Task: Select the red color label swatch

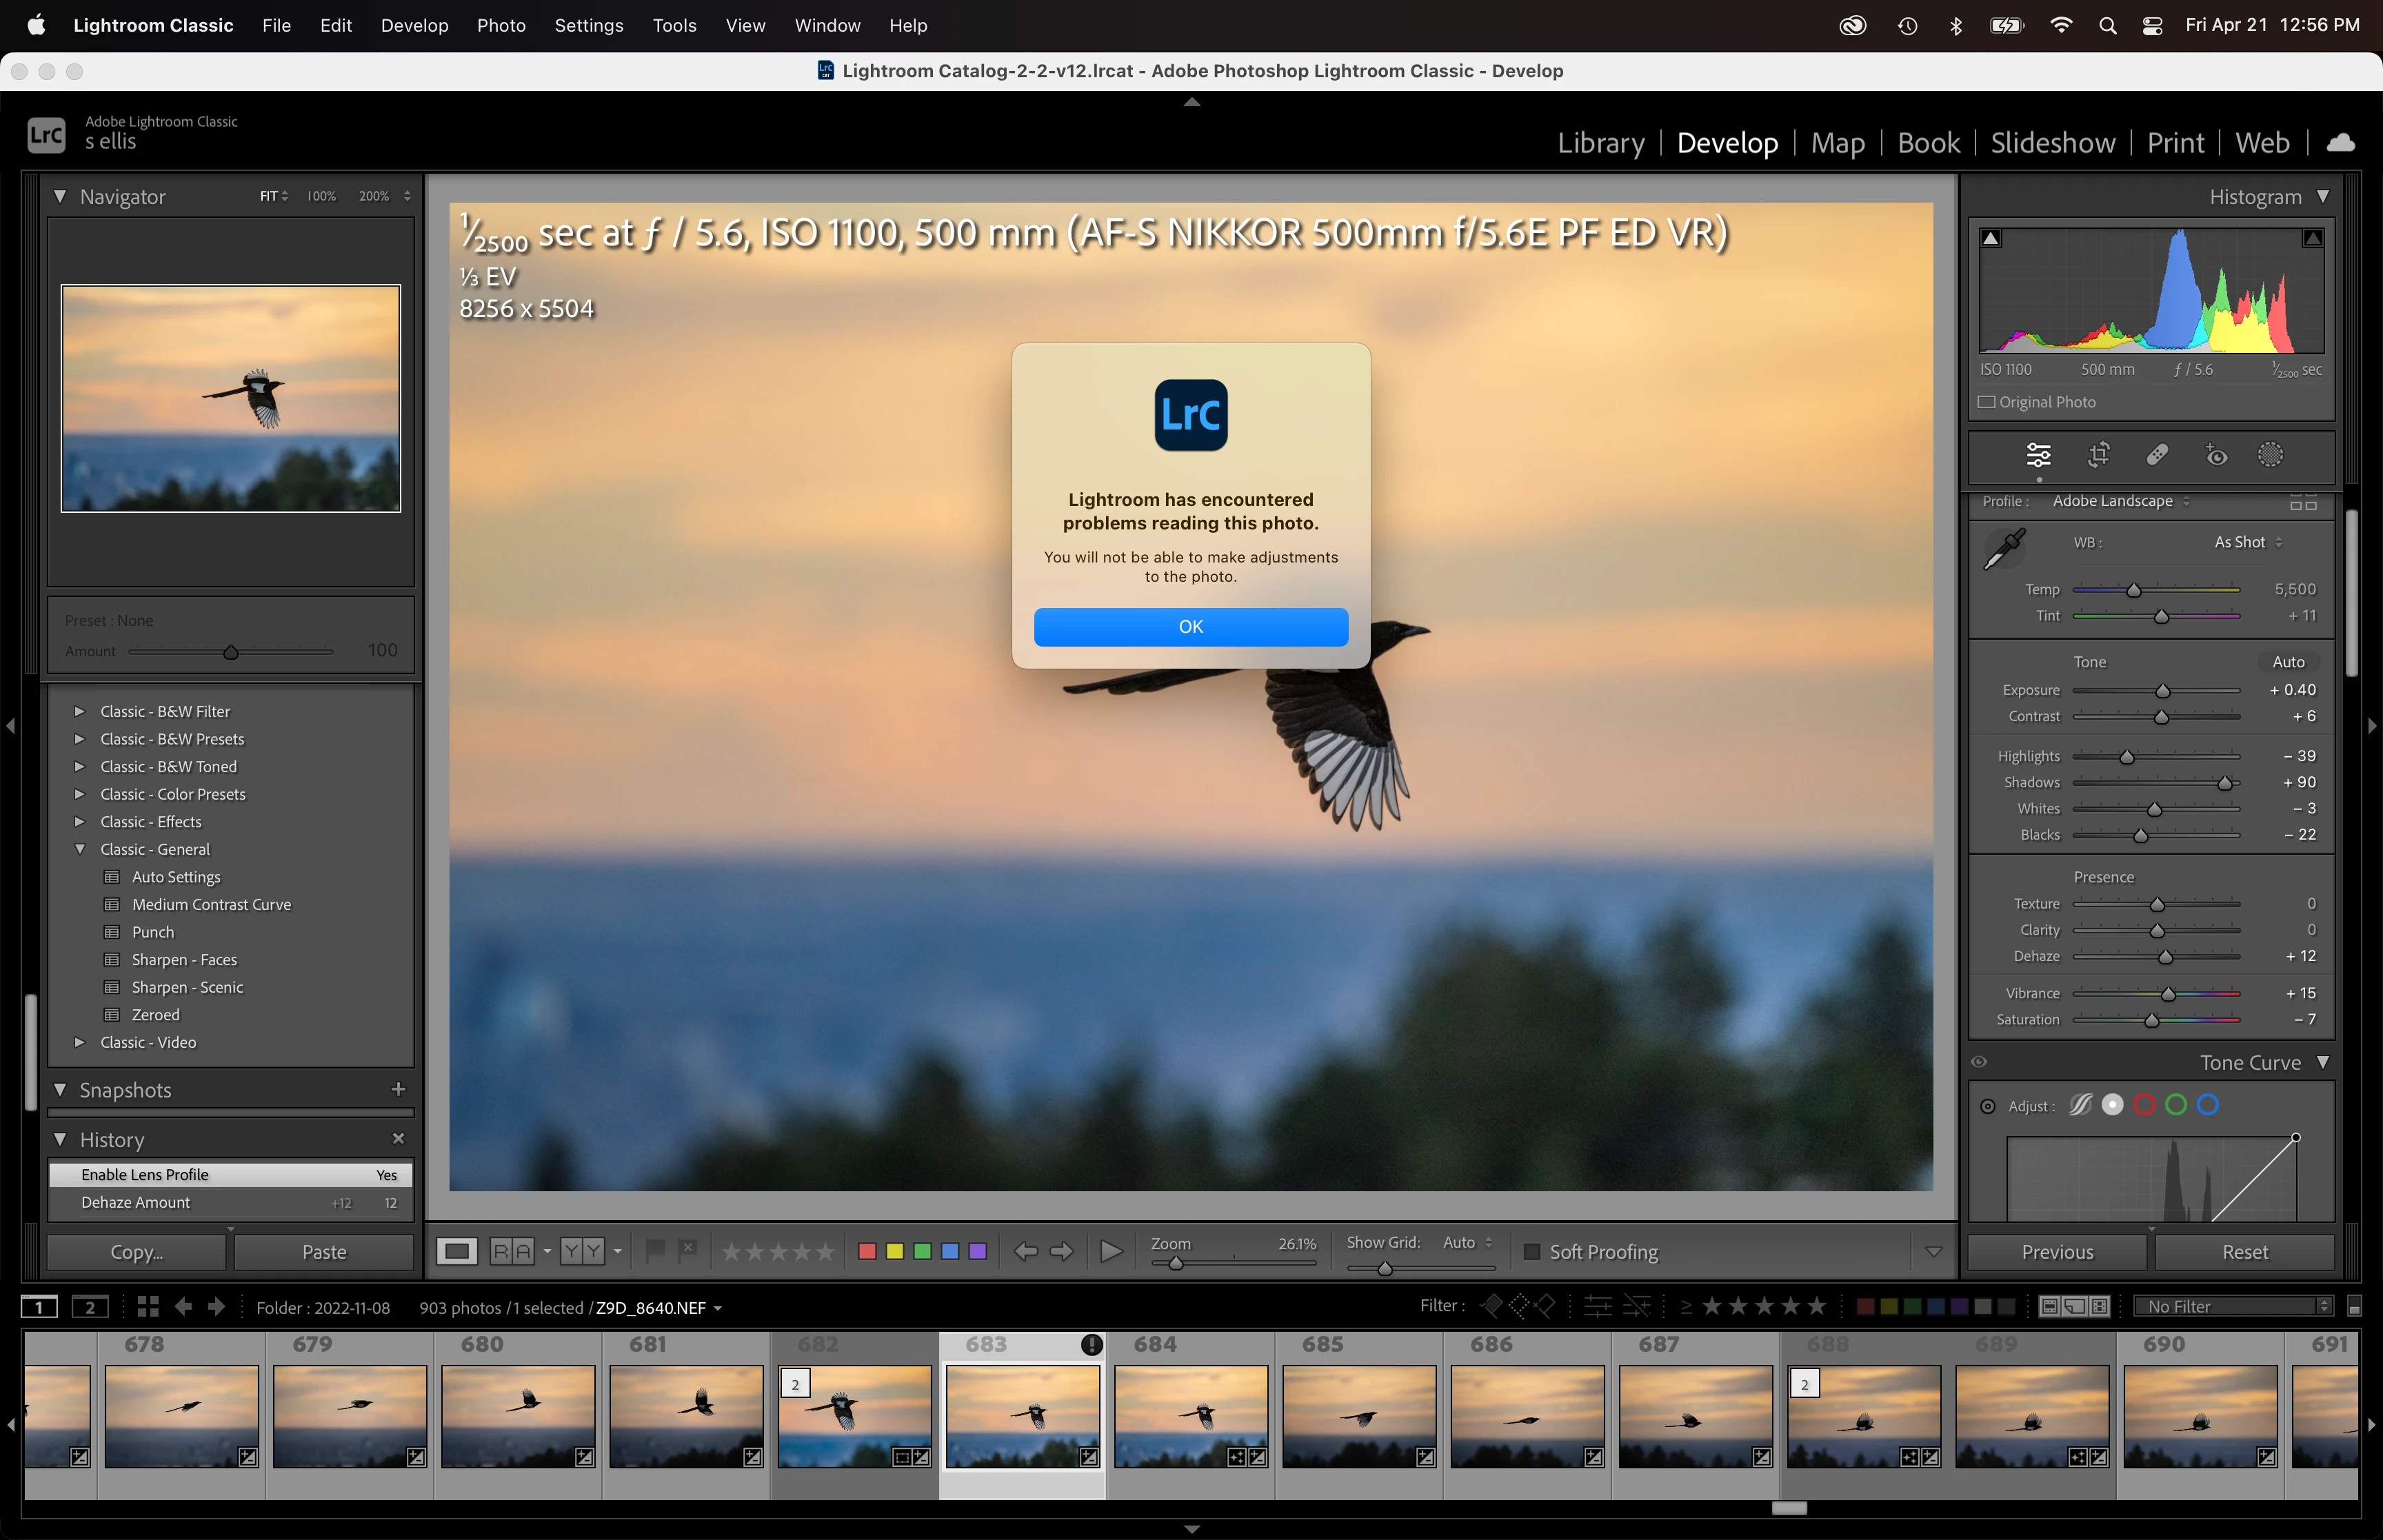Action: click(x=867, y=1252)
